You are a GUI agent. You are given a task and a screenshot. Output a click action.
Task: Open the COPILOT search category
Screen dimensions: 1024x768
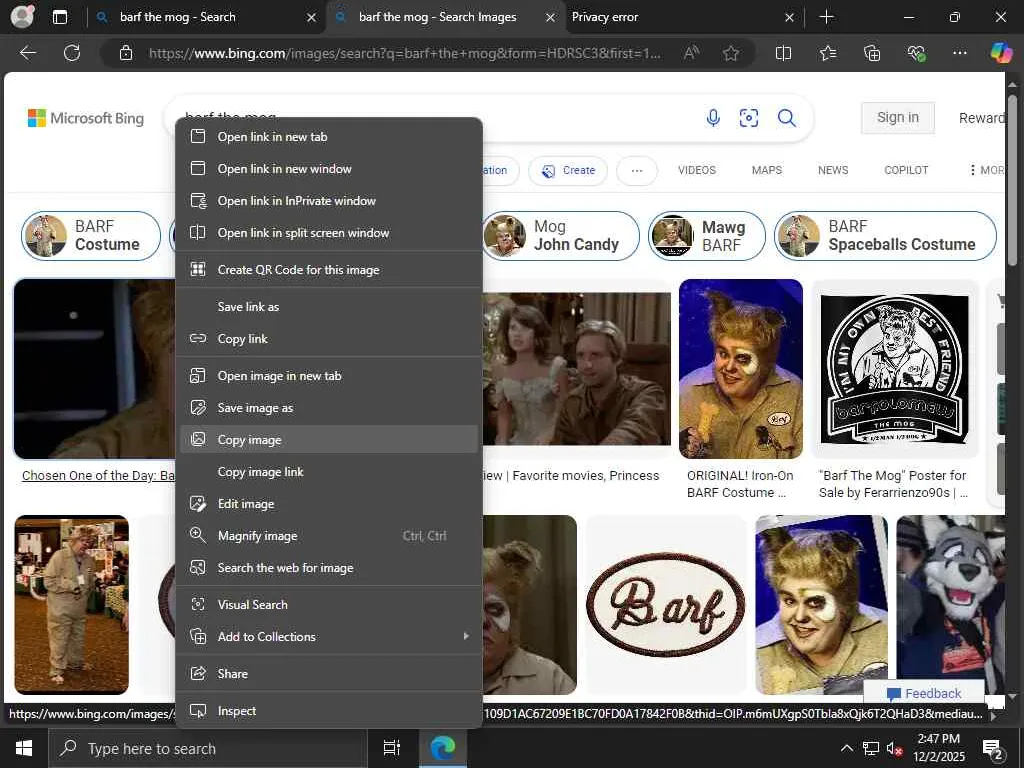(906, 170)
